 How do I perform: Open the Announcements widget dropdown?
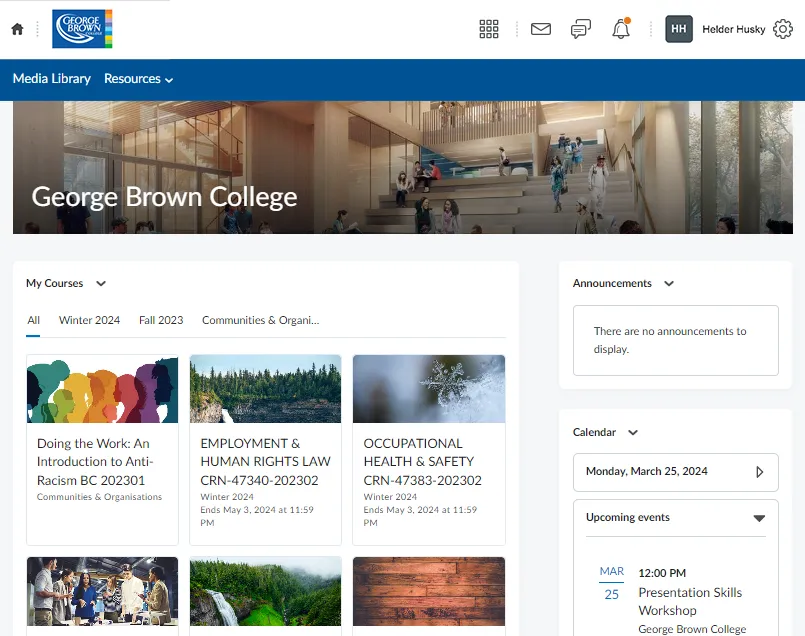click(x=669, y=284)
